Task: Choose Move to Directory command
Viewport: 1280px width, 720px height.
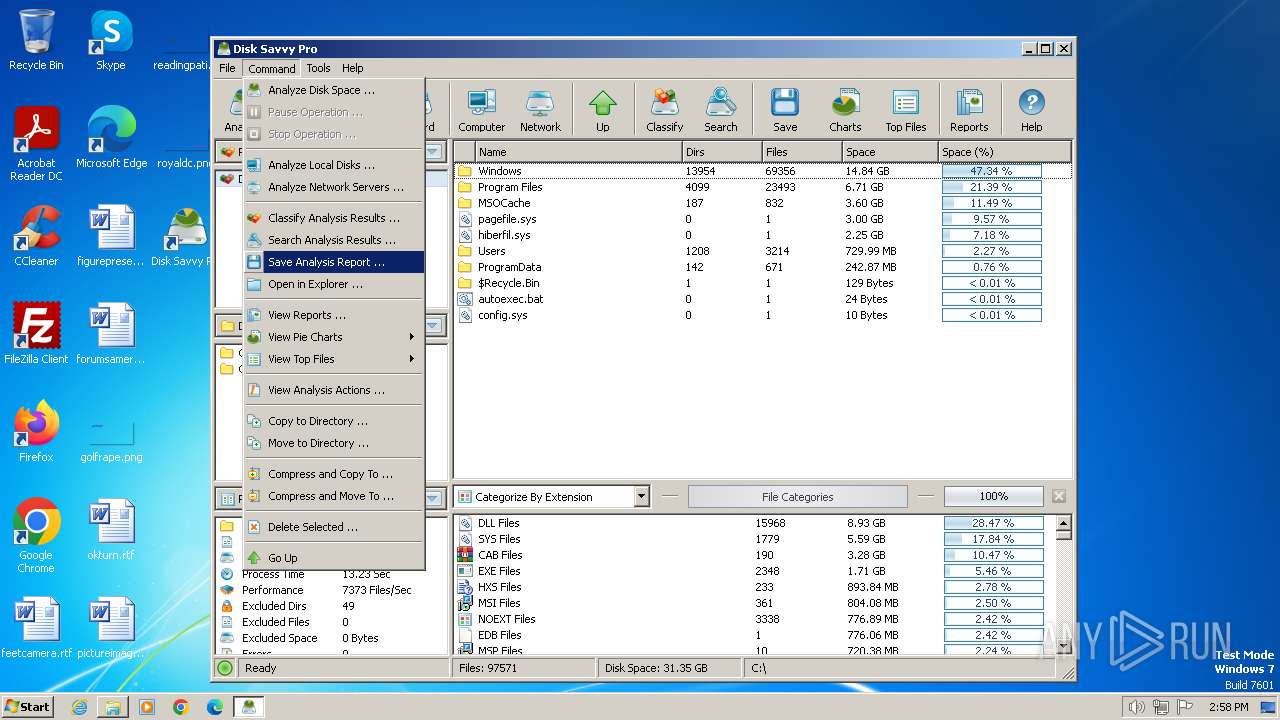Action: coord(334,443)
